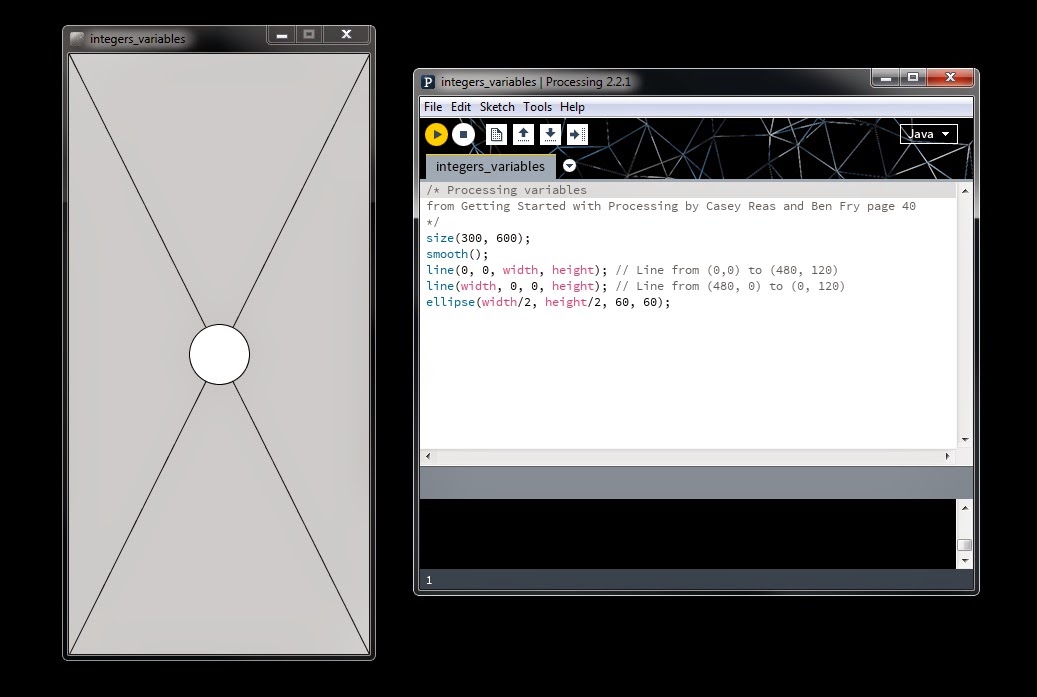
Task: Save the sketch with the down-arrow icon
Action: pyautogui.click(x=550, y=135)
